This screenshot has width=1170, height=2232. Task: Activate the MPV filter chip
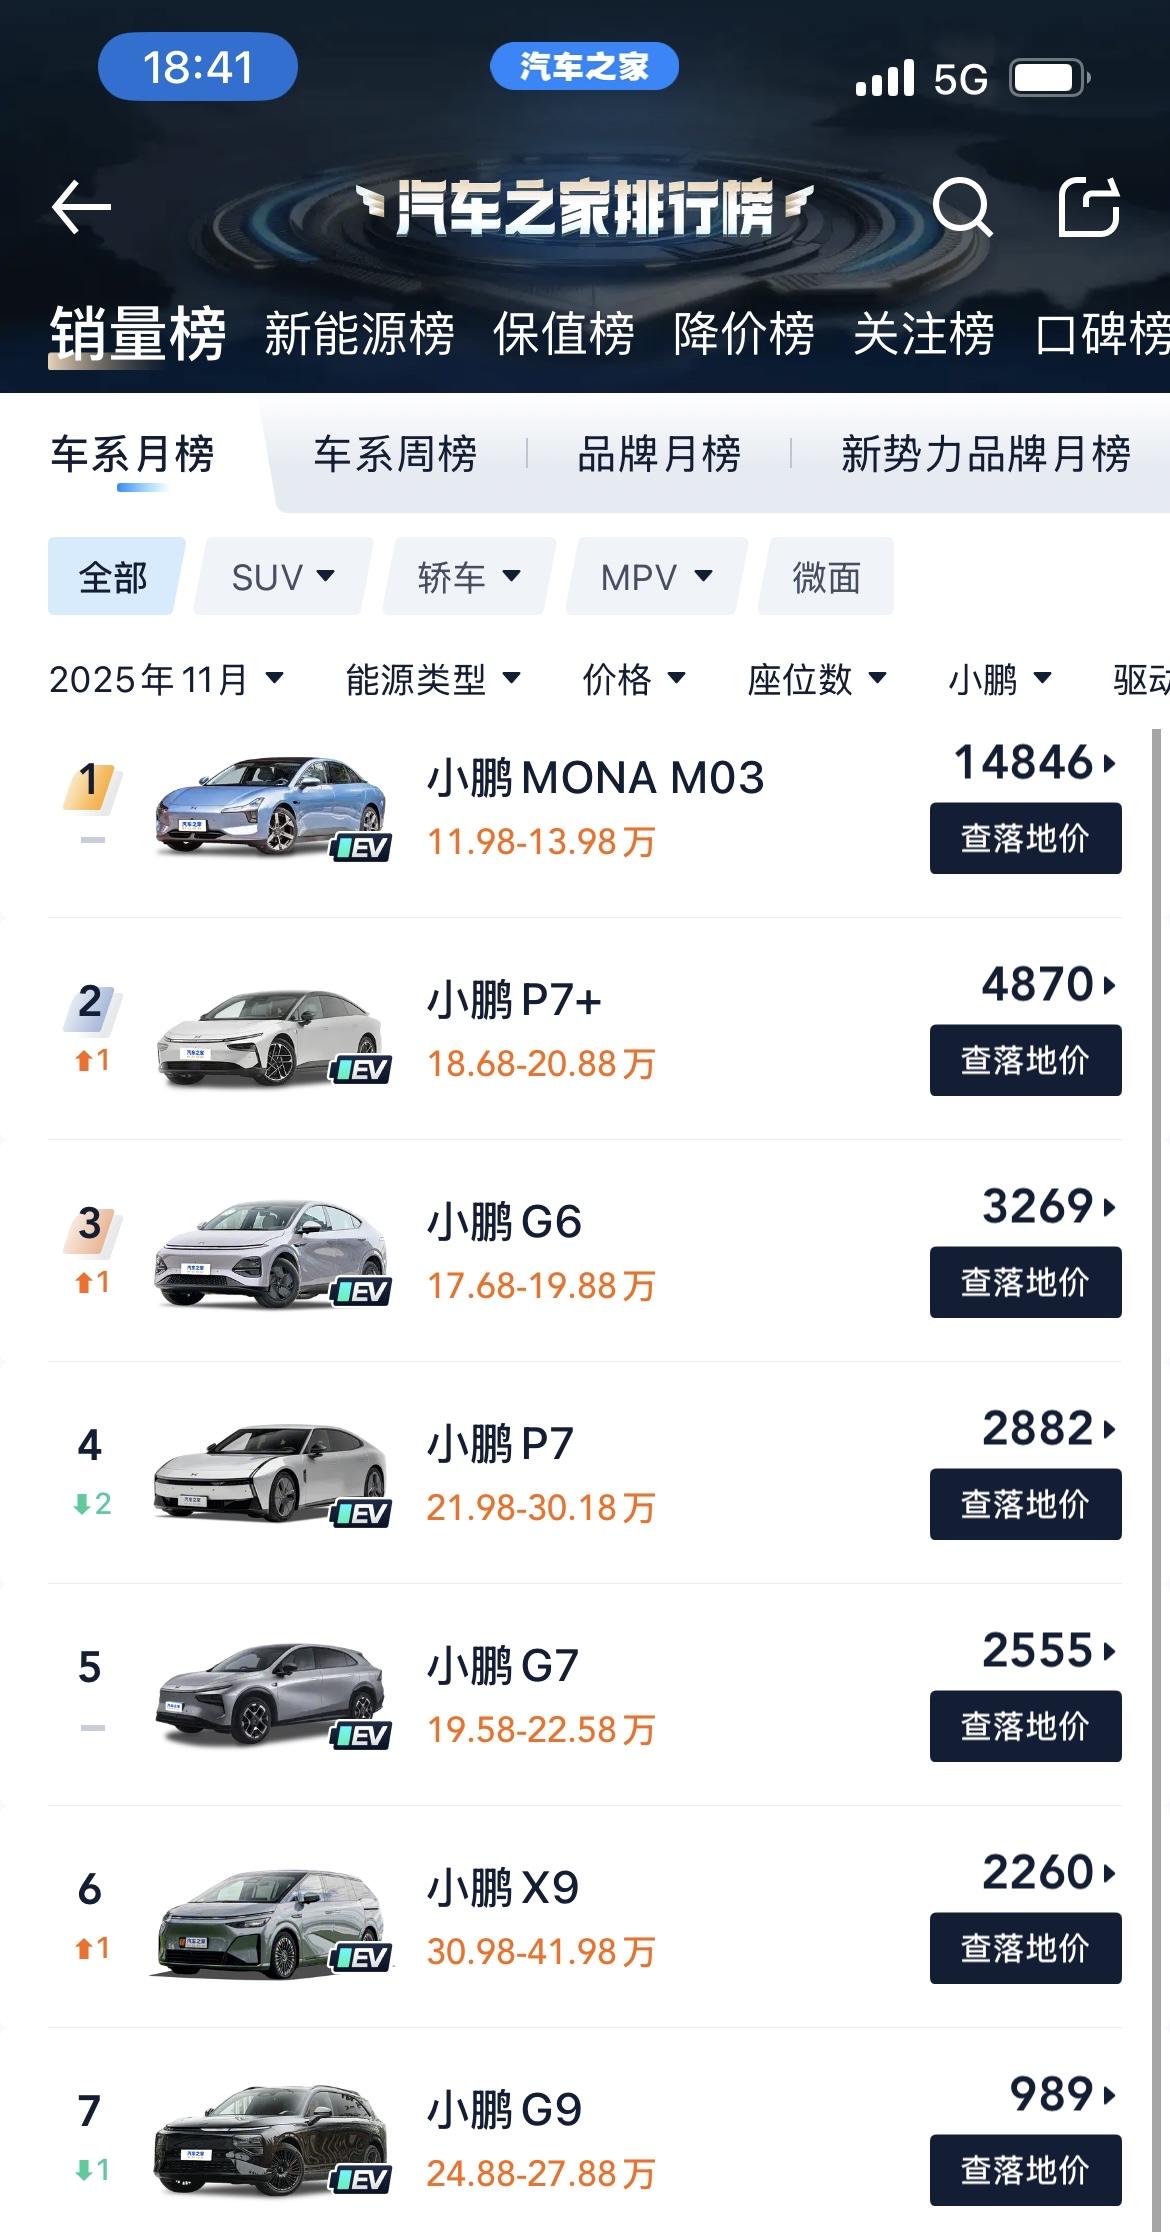(x=652, y=577)
